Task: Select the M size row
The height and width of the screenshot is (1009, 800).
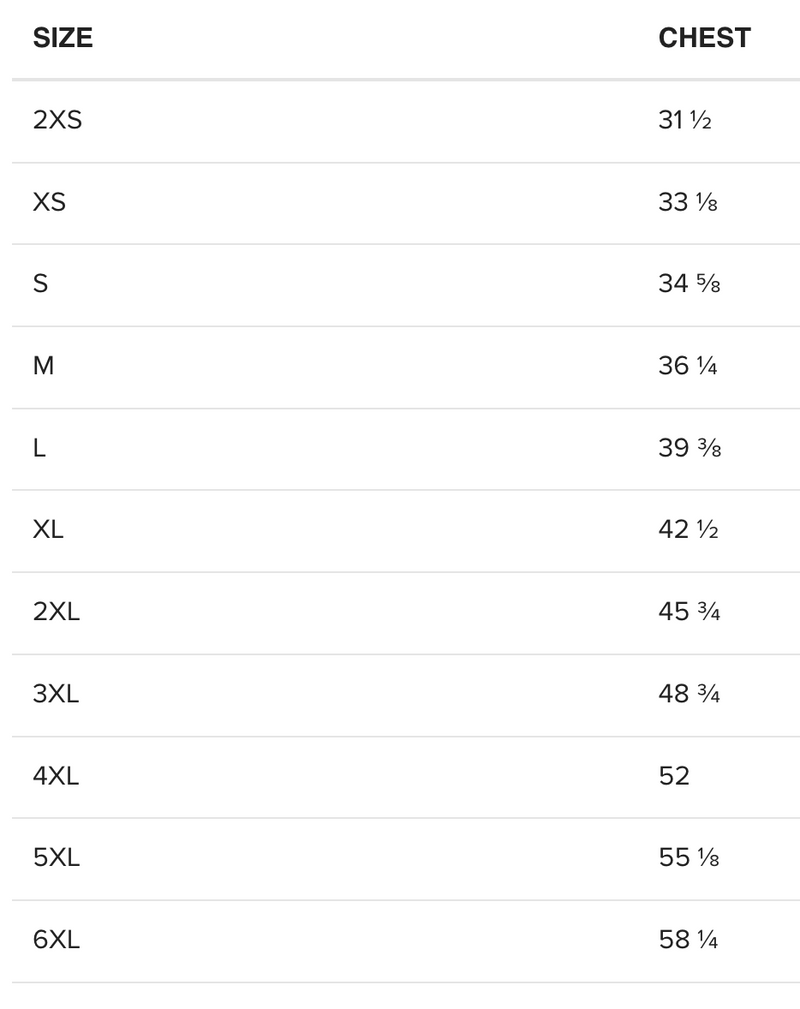Action: coord(43,366)
